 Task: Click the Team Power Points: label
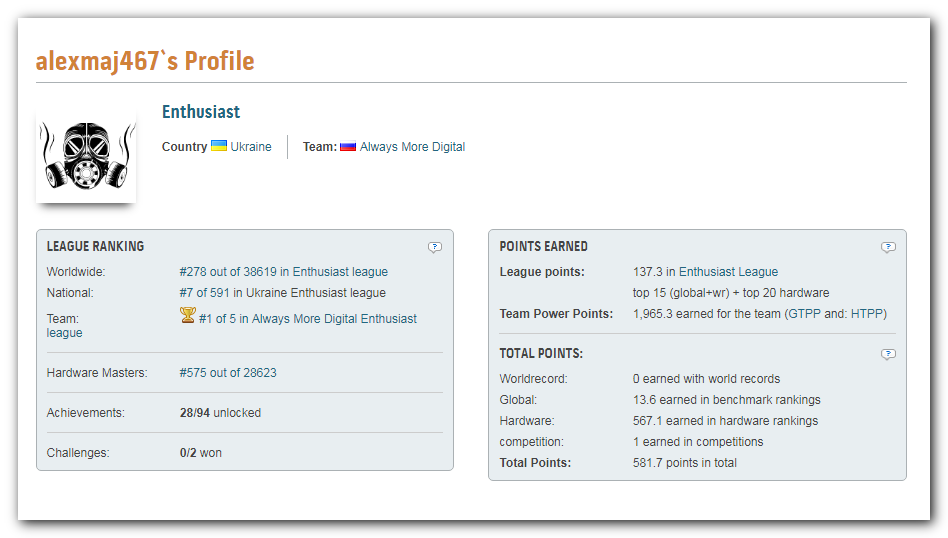(x=556, y=314)
